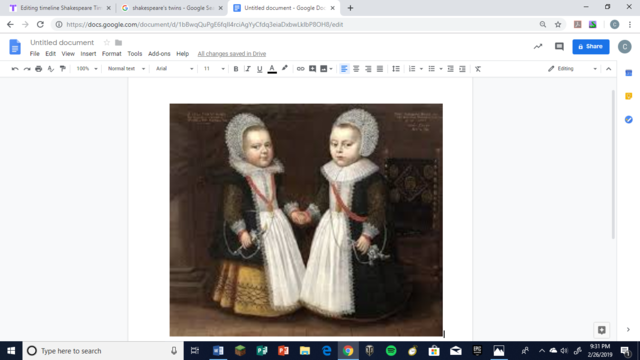This screenshot has height=360, width=640.
Task: Print the document using printer icon
Action: [x=39, y=69]
